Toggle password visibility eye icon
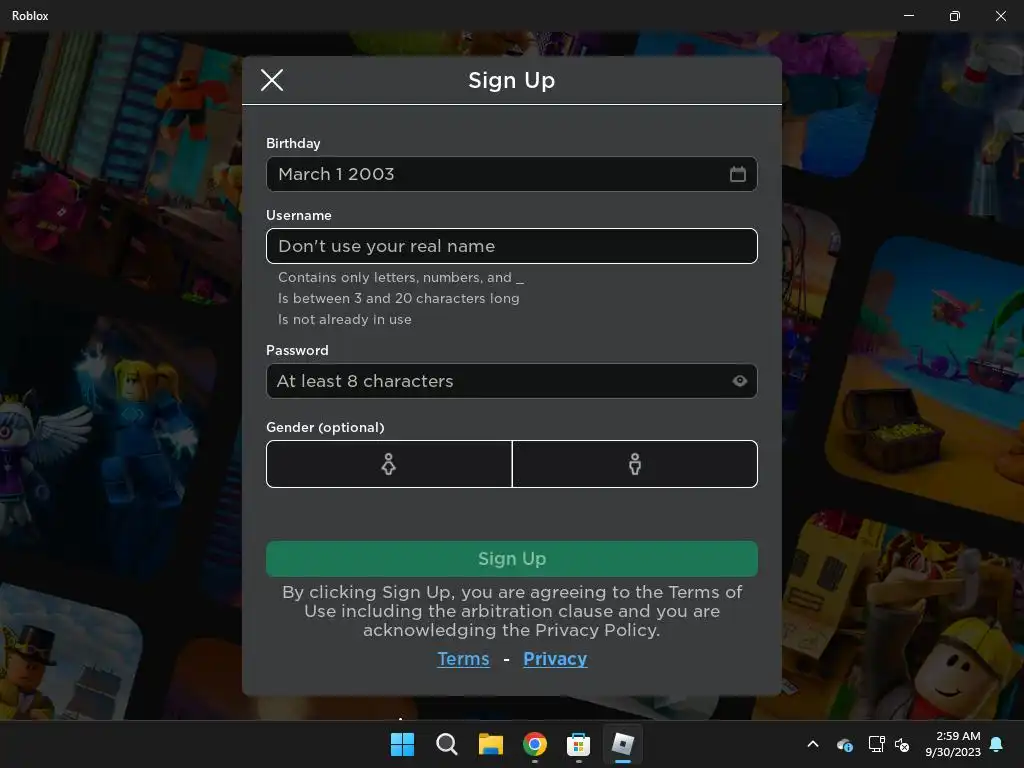The height and width of the screenshot is (768, 1024). pyautogui.click(x=739, y=381)
